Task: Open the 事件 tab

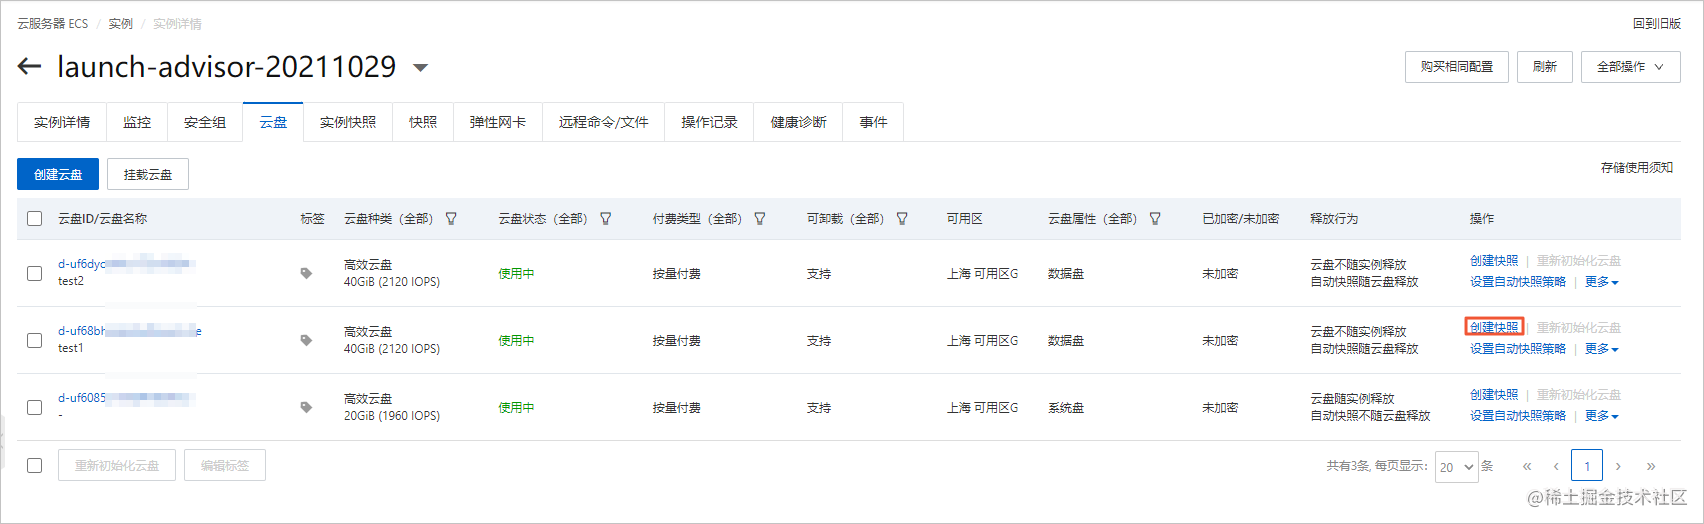Action: click(x=873, y=122)
